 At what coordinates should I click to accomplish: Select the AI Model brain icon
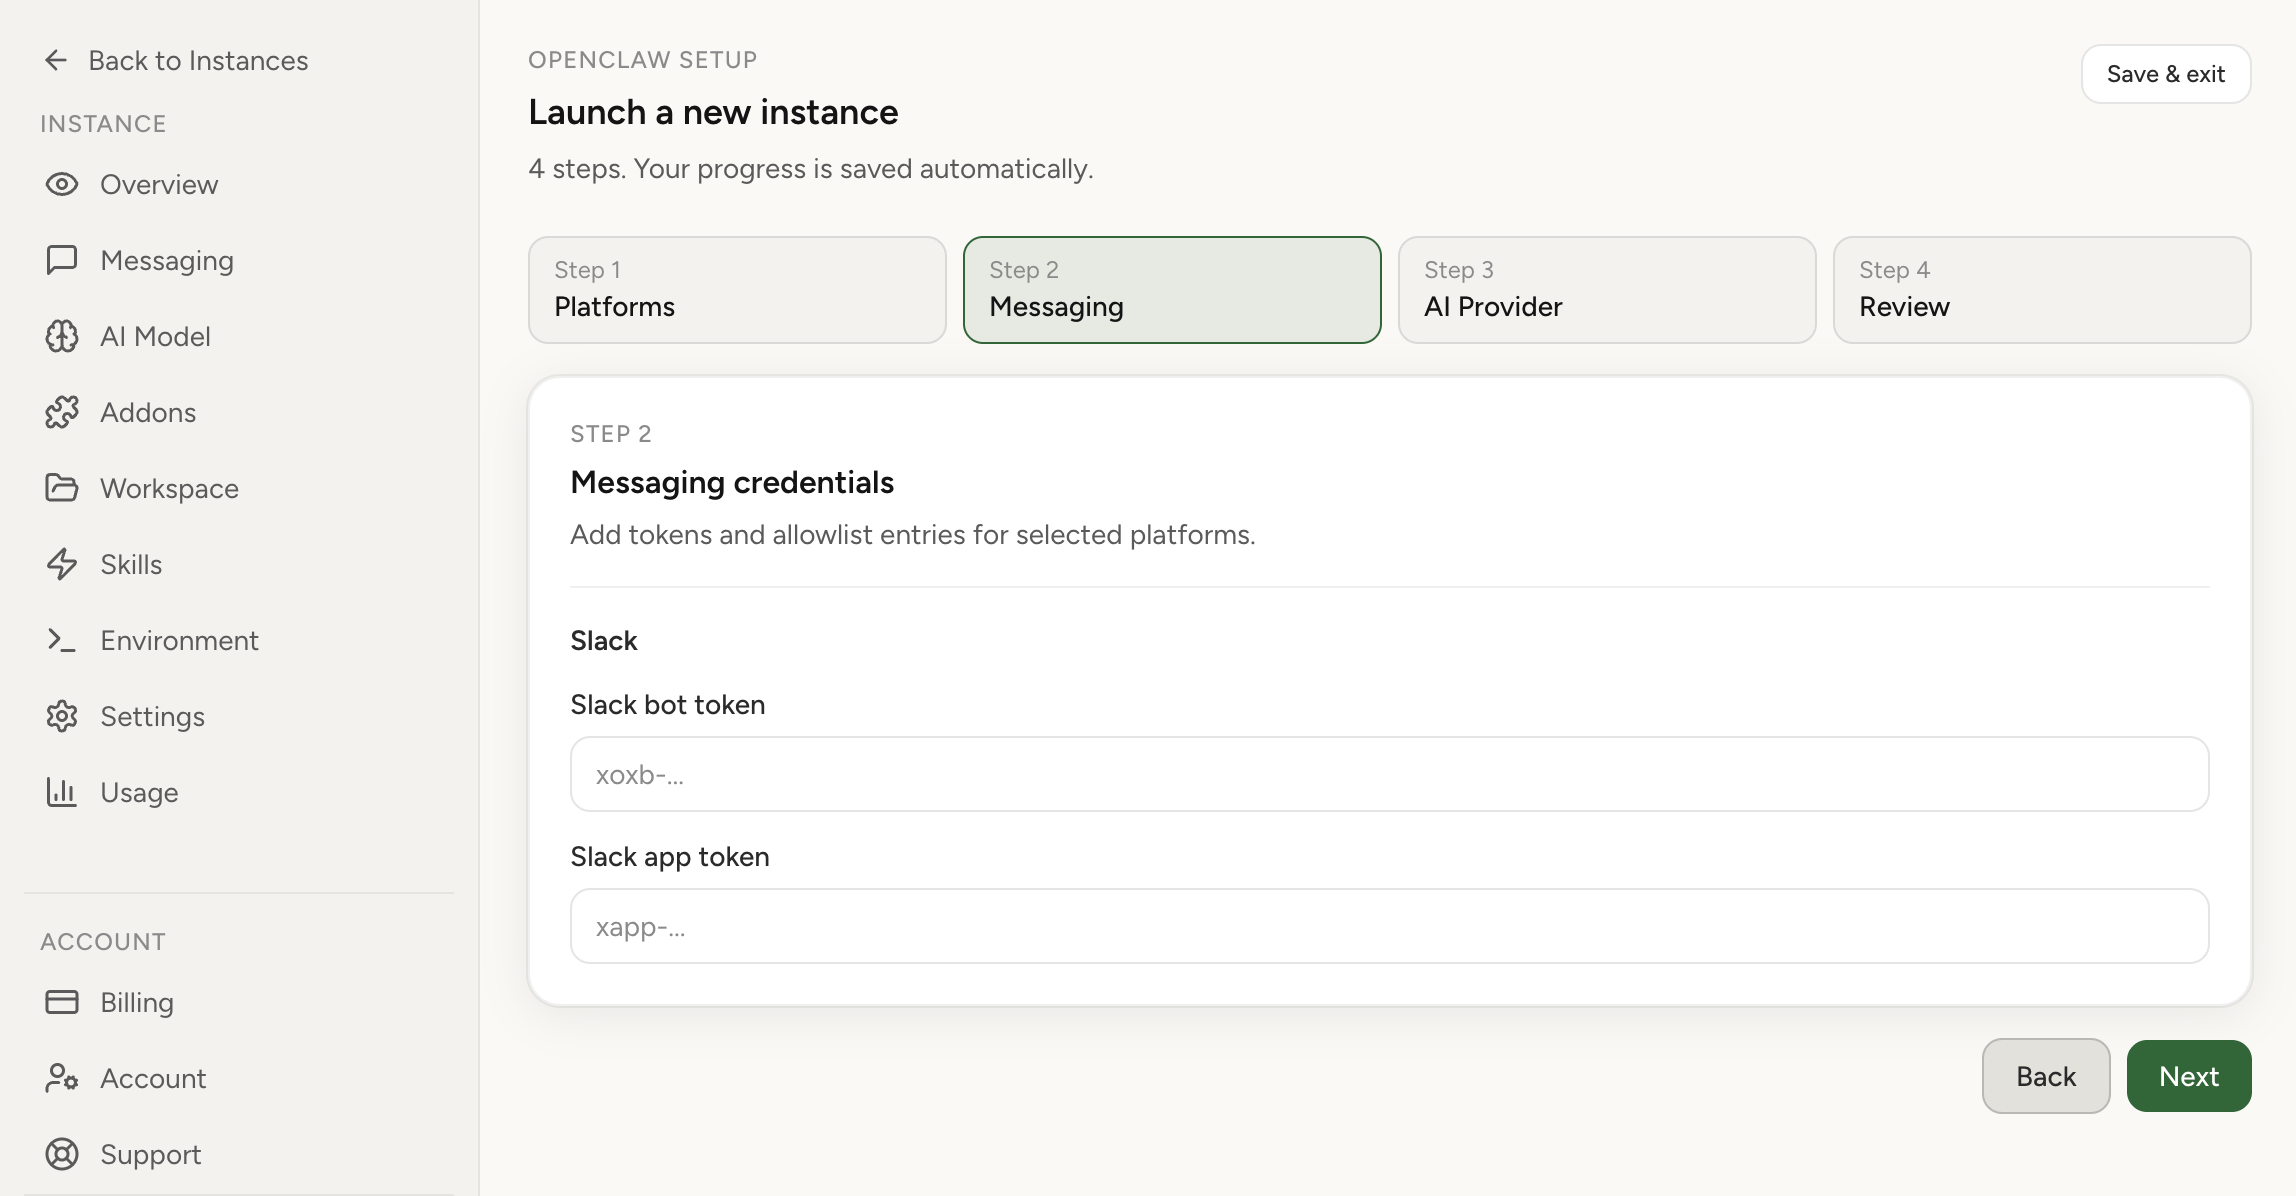click(x=62, y=337)
